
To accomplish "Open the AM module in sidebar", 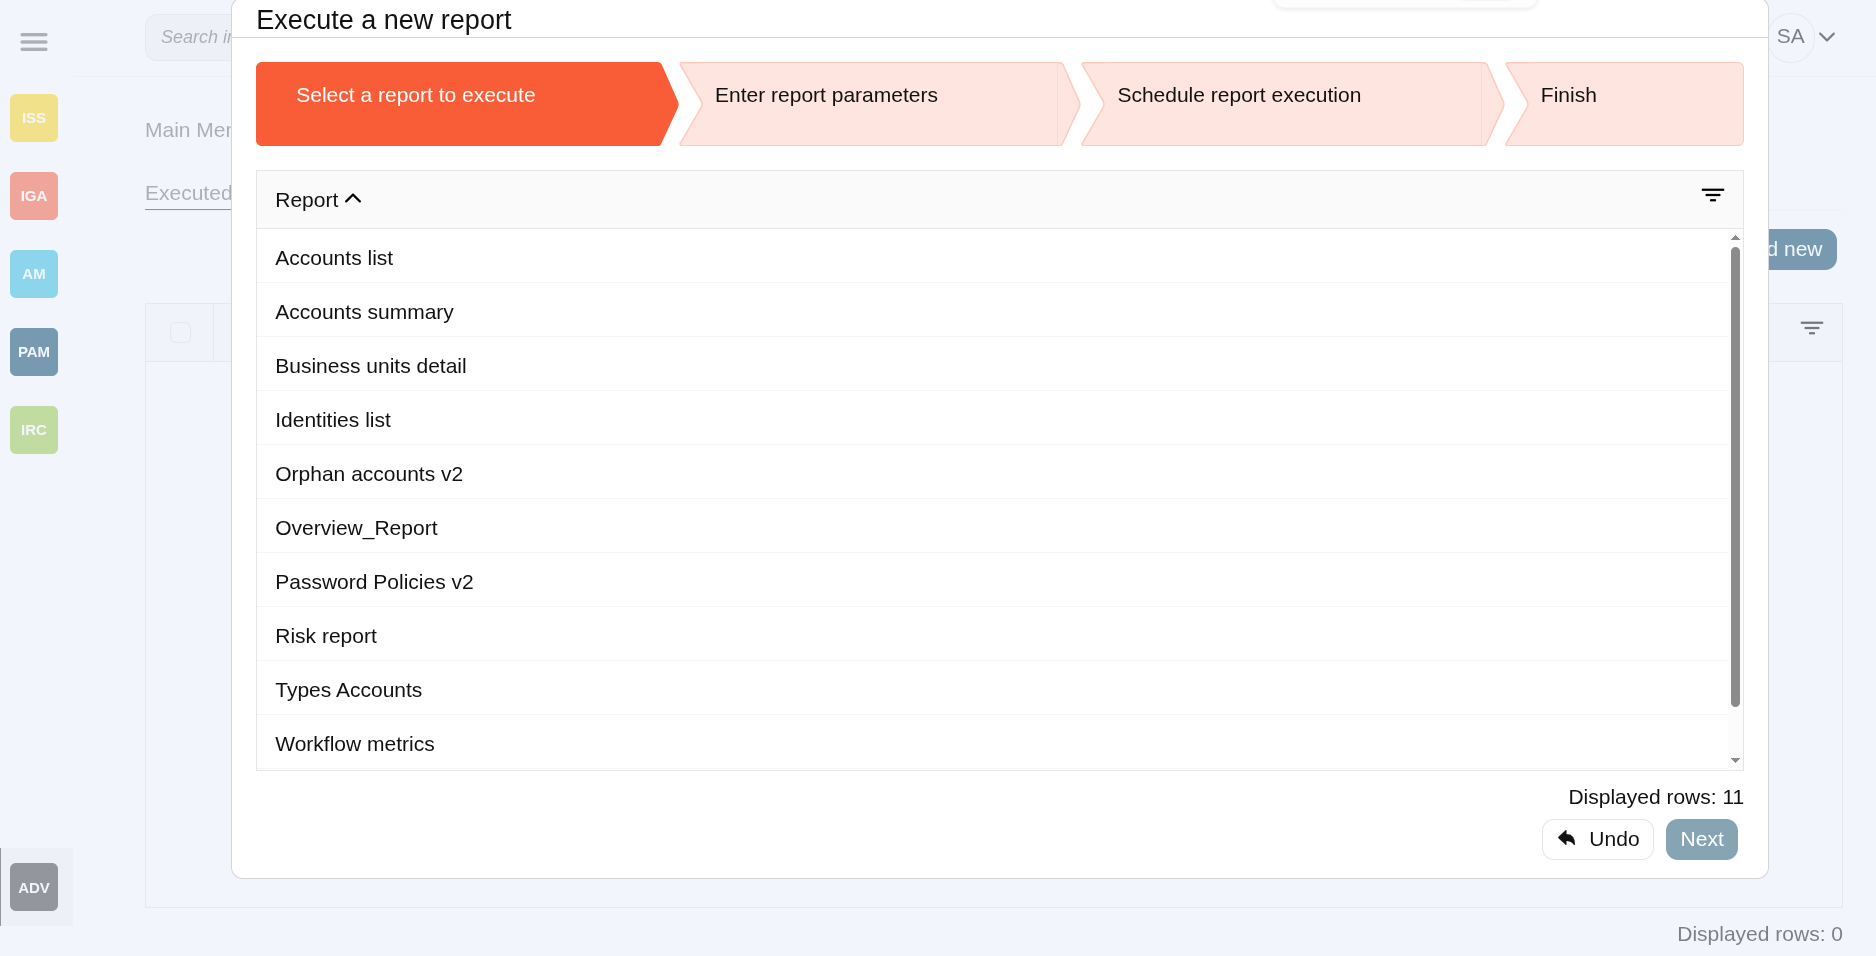I will pyautogui.click(x=34, y=274).
